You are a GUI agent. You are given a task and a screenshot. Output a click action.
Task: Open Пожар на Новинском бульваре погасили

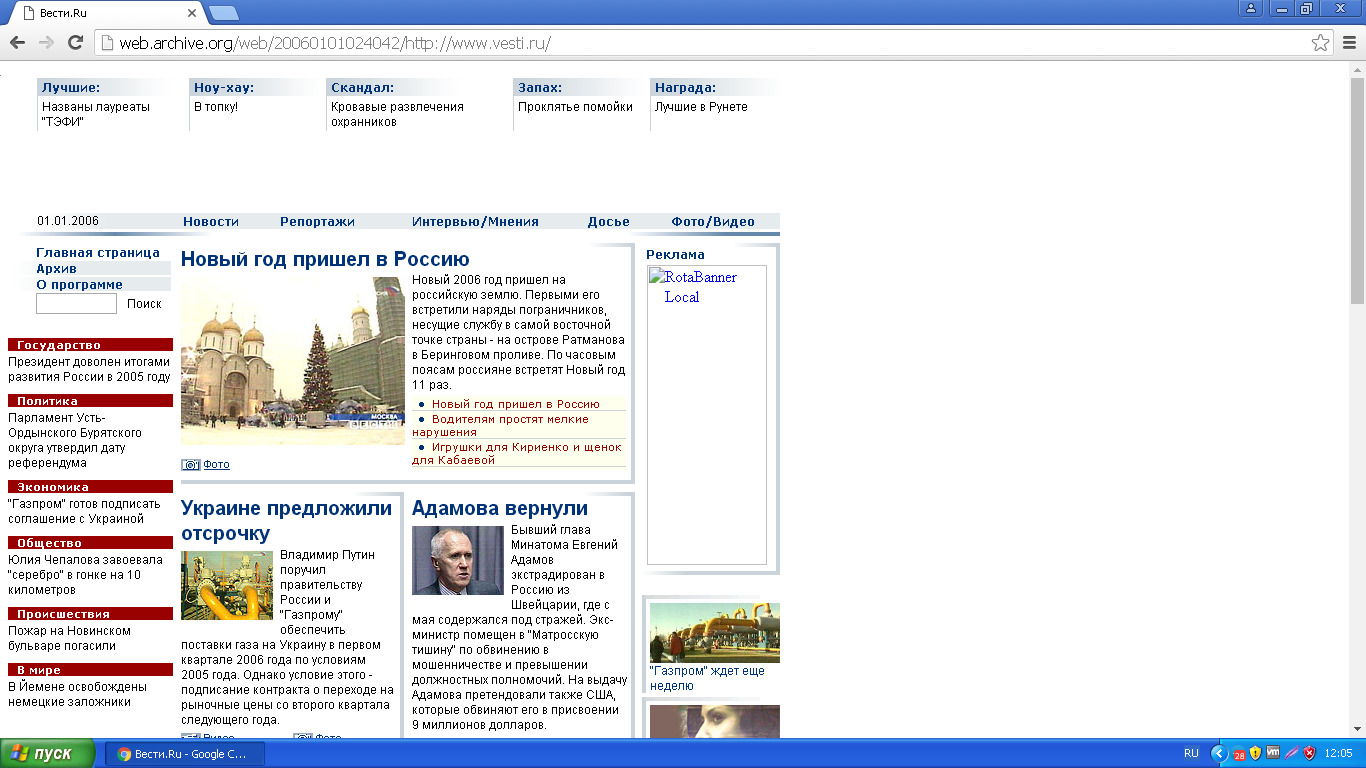(69, 638)
